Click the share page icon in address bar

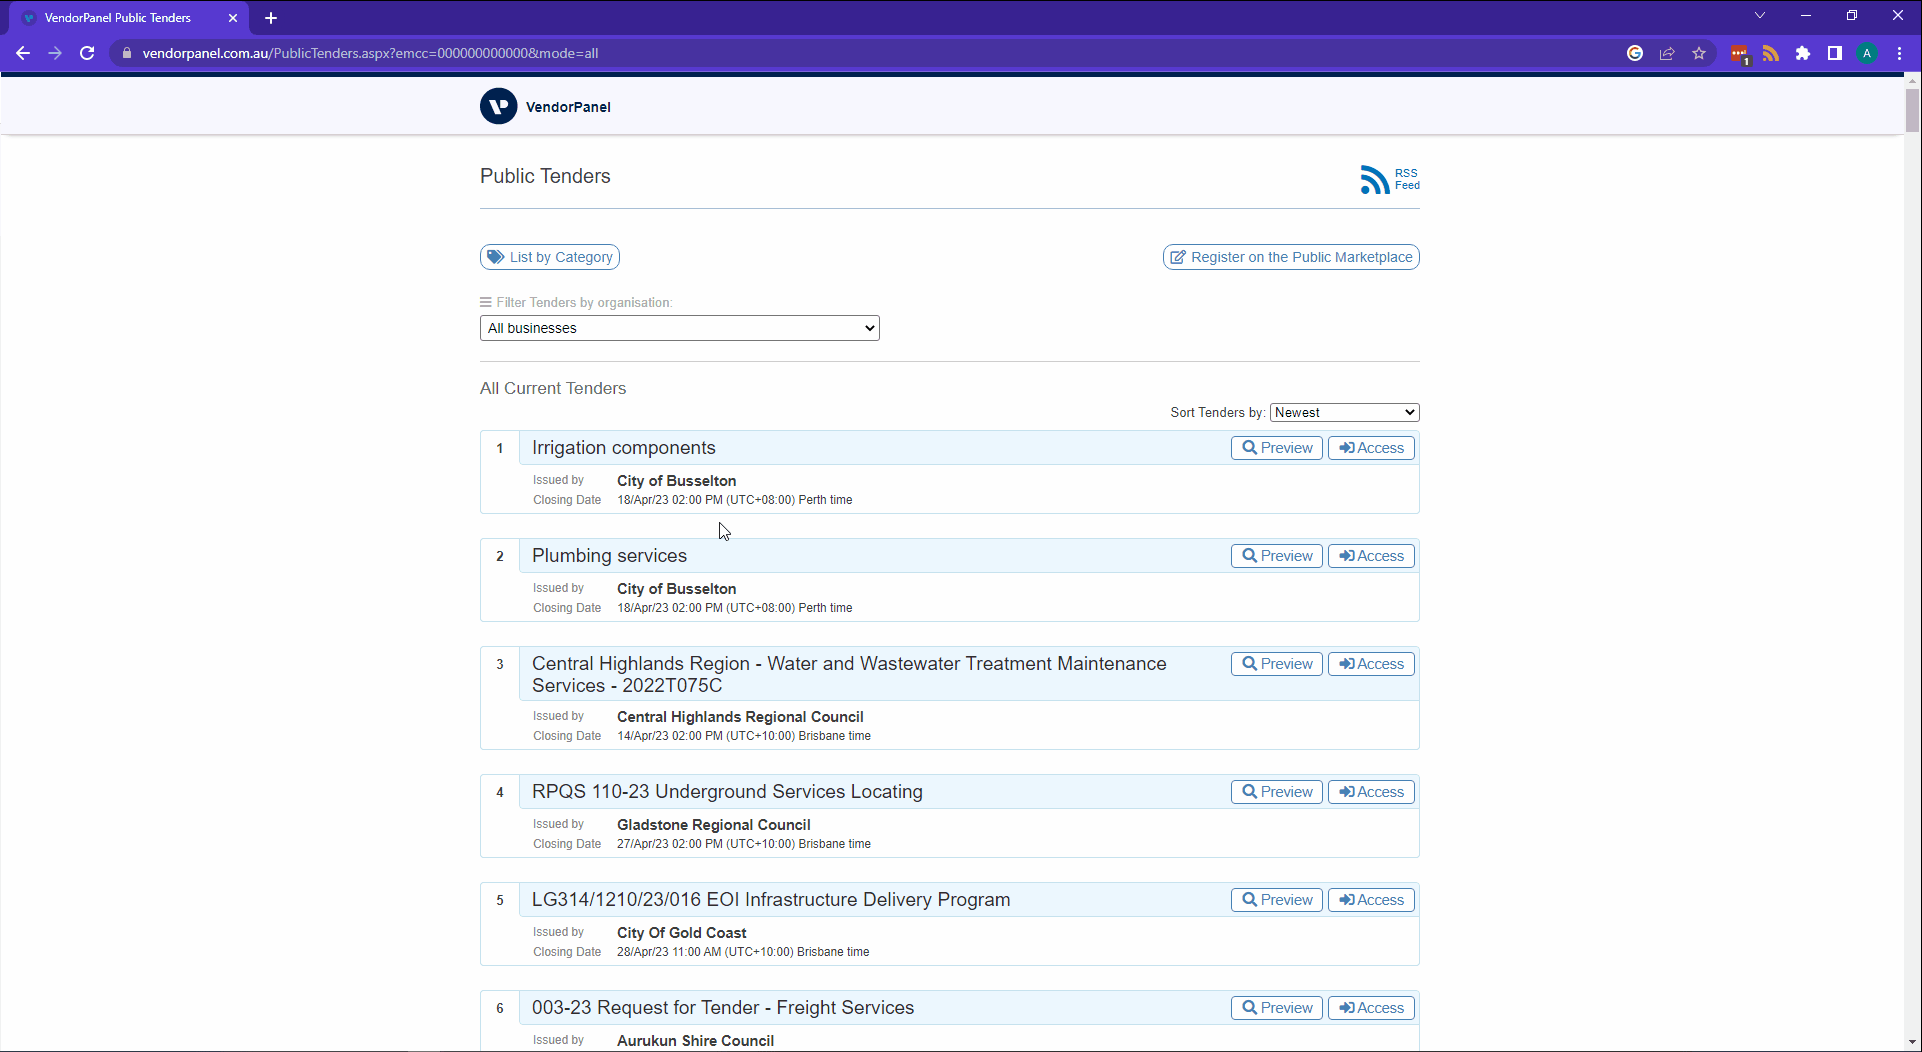1667,53
